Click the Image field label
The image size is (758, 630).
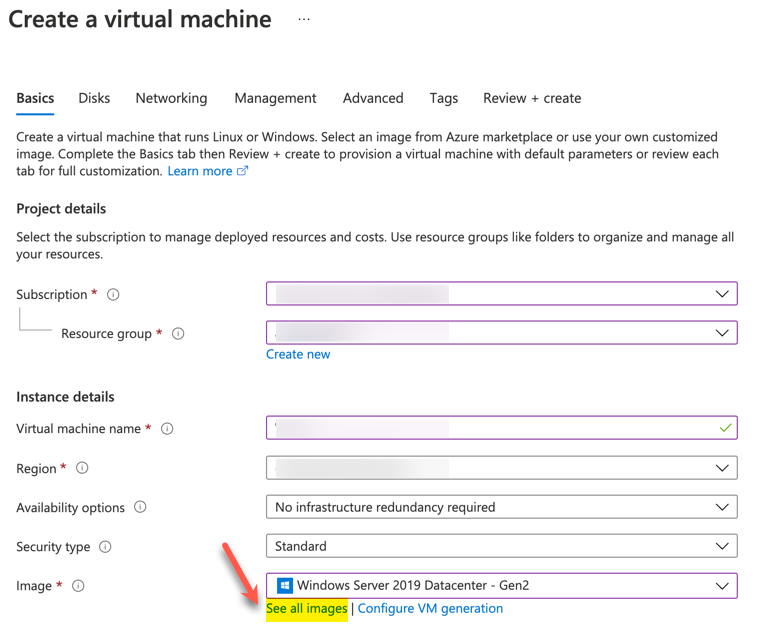[34, 586]
